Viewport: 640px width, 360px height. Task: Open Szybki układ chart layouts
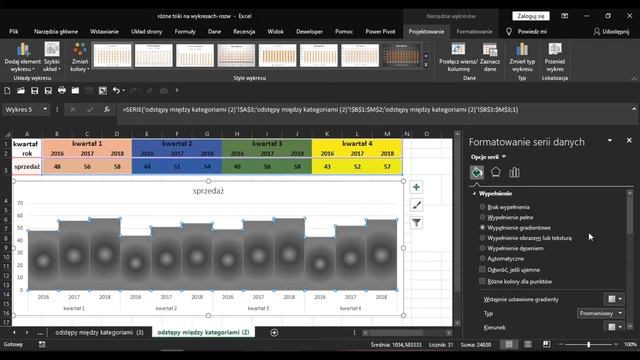click(x=52, y=57)
